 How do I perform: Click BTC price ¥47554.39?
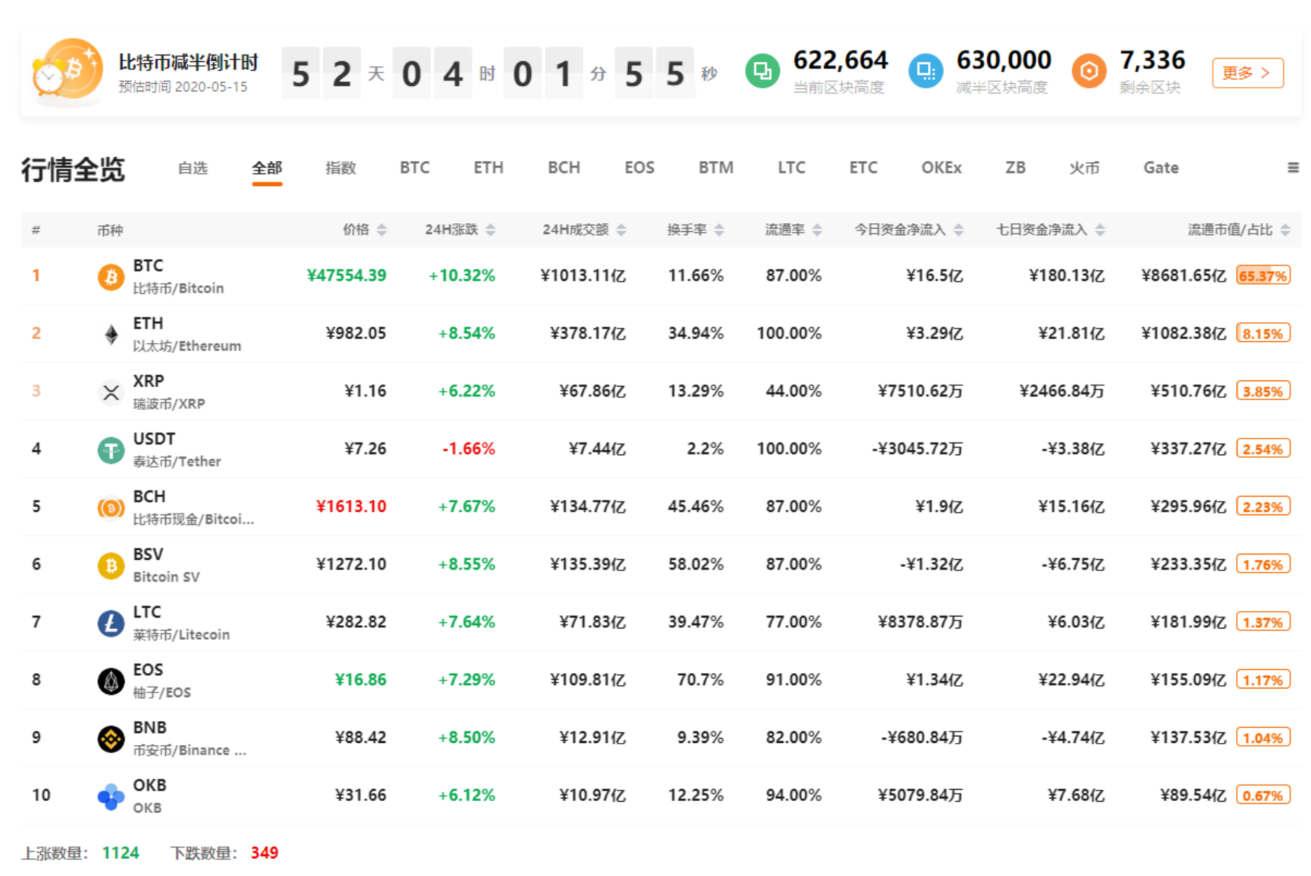click(346, 276)
